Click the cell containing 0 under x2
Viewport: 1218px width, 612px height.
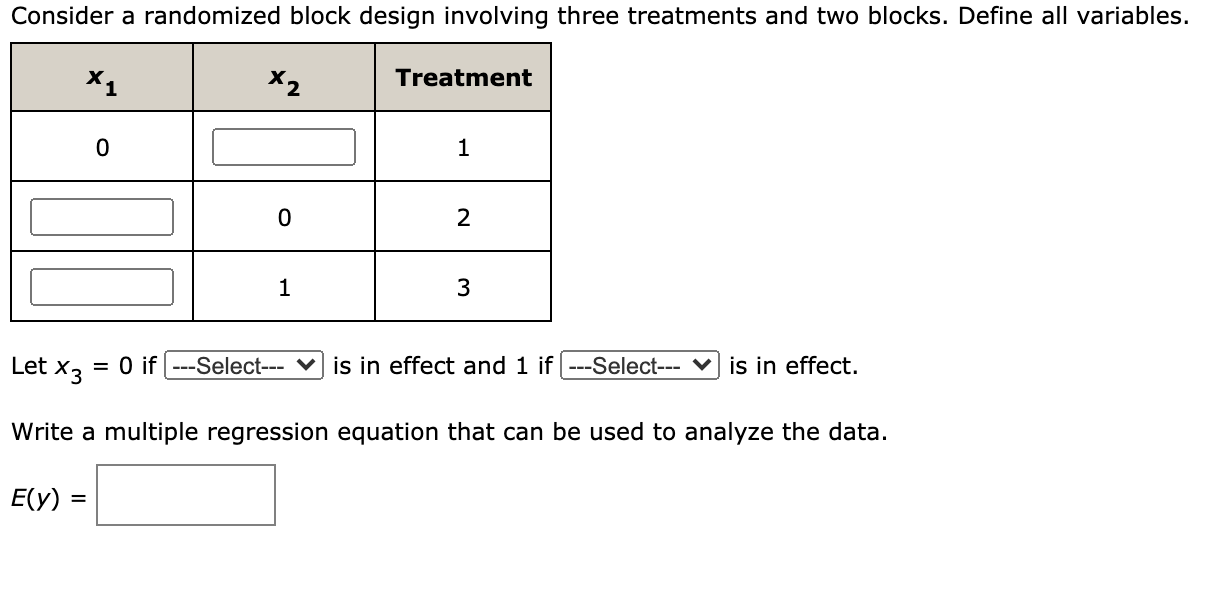(283, 216)
